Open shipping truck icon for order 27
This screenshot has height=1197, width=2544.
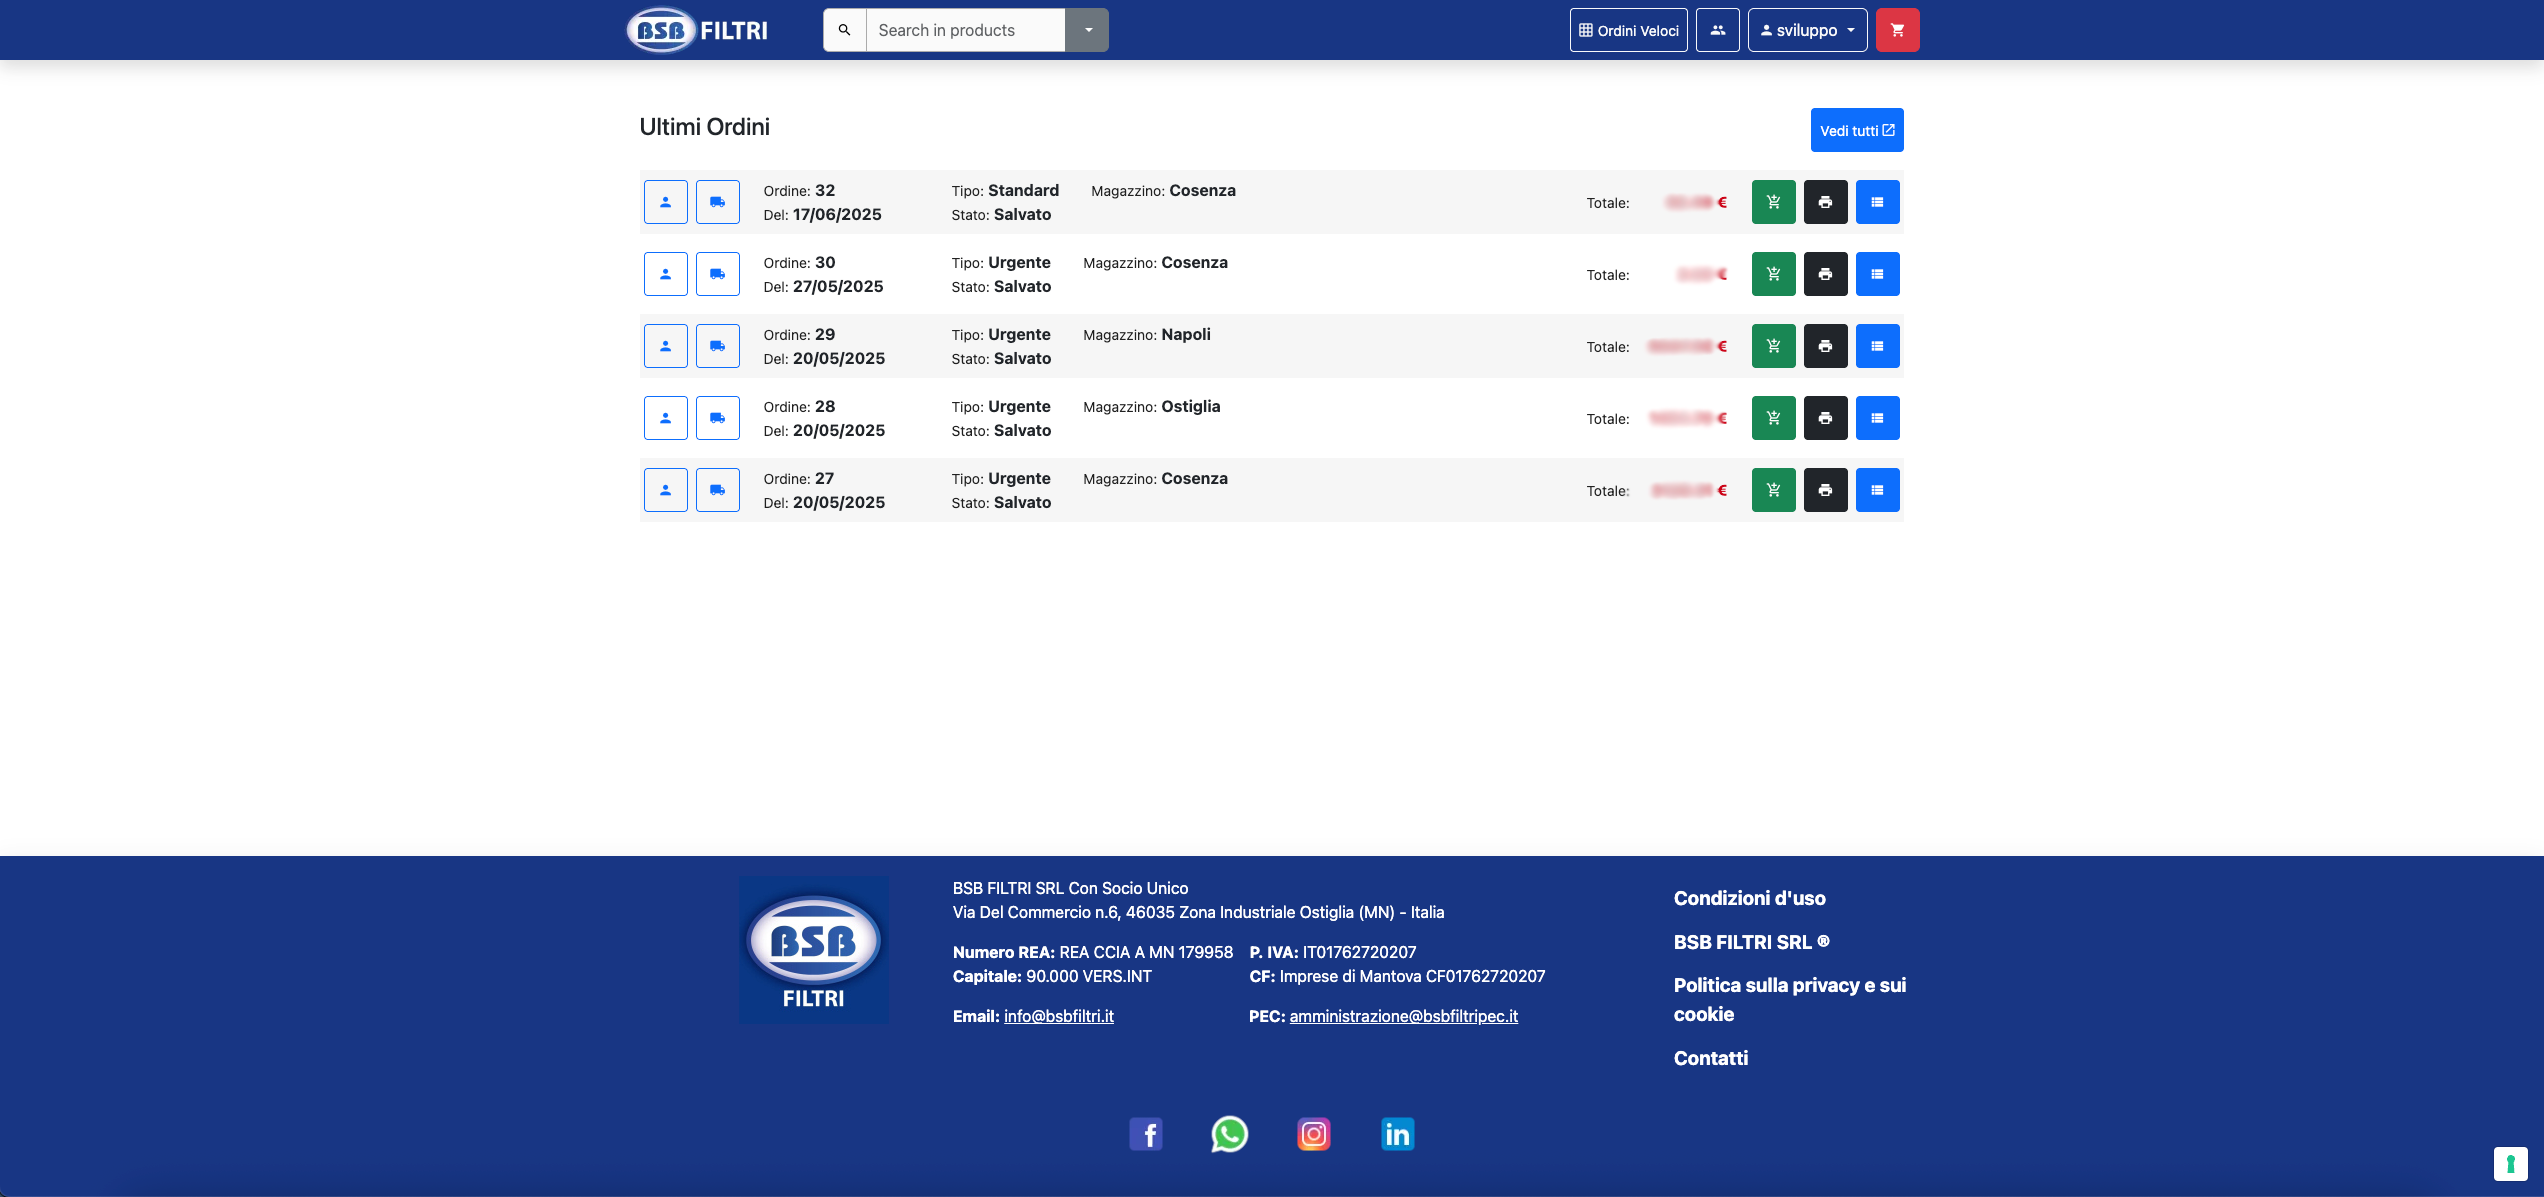click(717, 490)
